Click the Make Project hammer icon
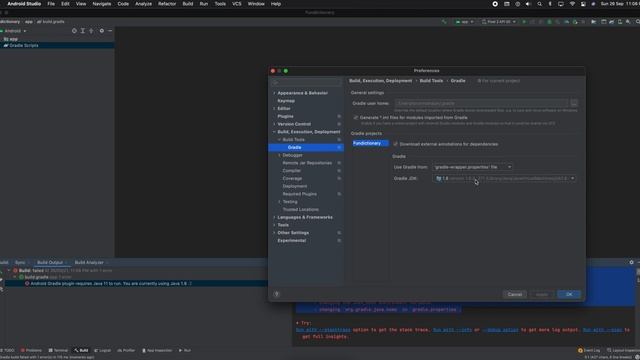 (444, 22)
